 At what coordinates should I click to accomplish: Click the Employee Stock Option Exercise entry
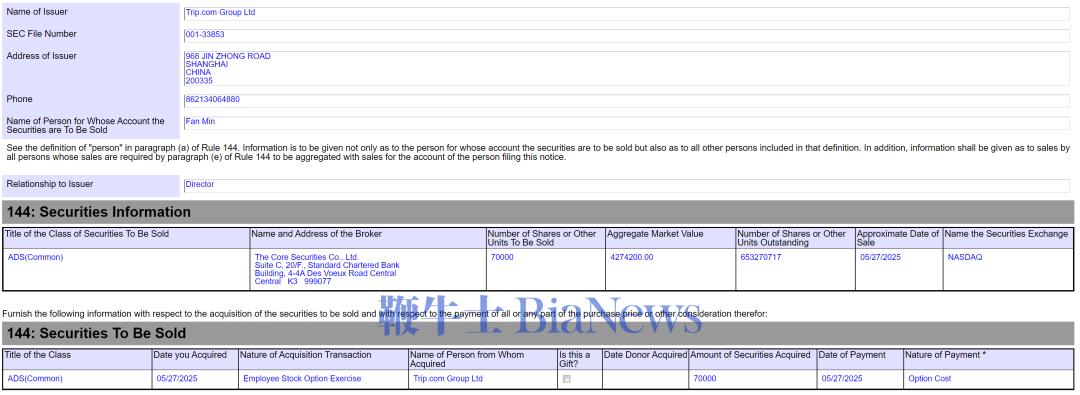pos(302,379)
